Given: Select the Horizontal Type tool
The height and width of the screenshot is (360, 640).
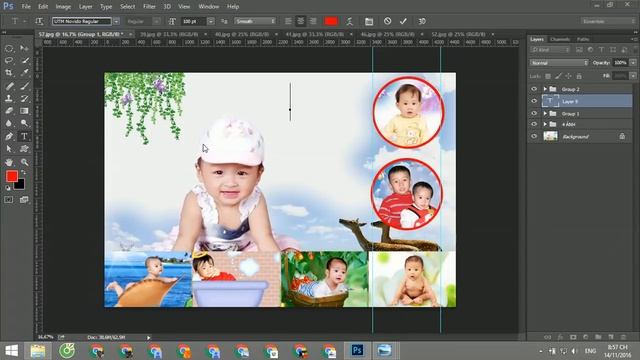Looking at the screenshot, I should click(24, 136).
